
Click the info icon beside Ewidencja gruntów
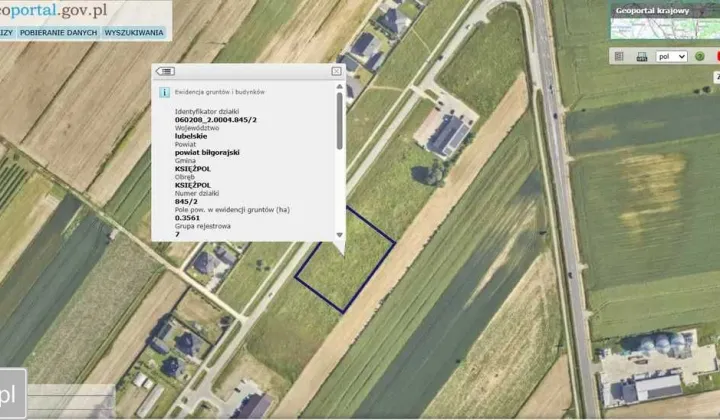(164, 92)
